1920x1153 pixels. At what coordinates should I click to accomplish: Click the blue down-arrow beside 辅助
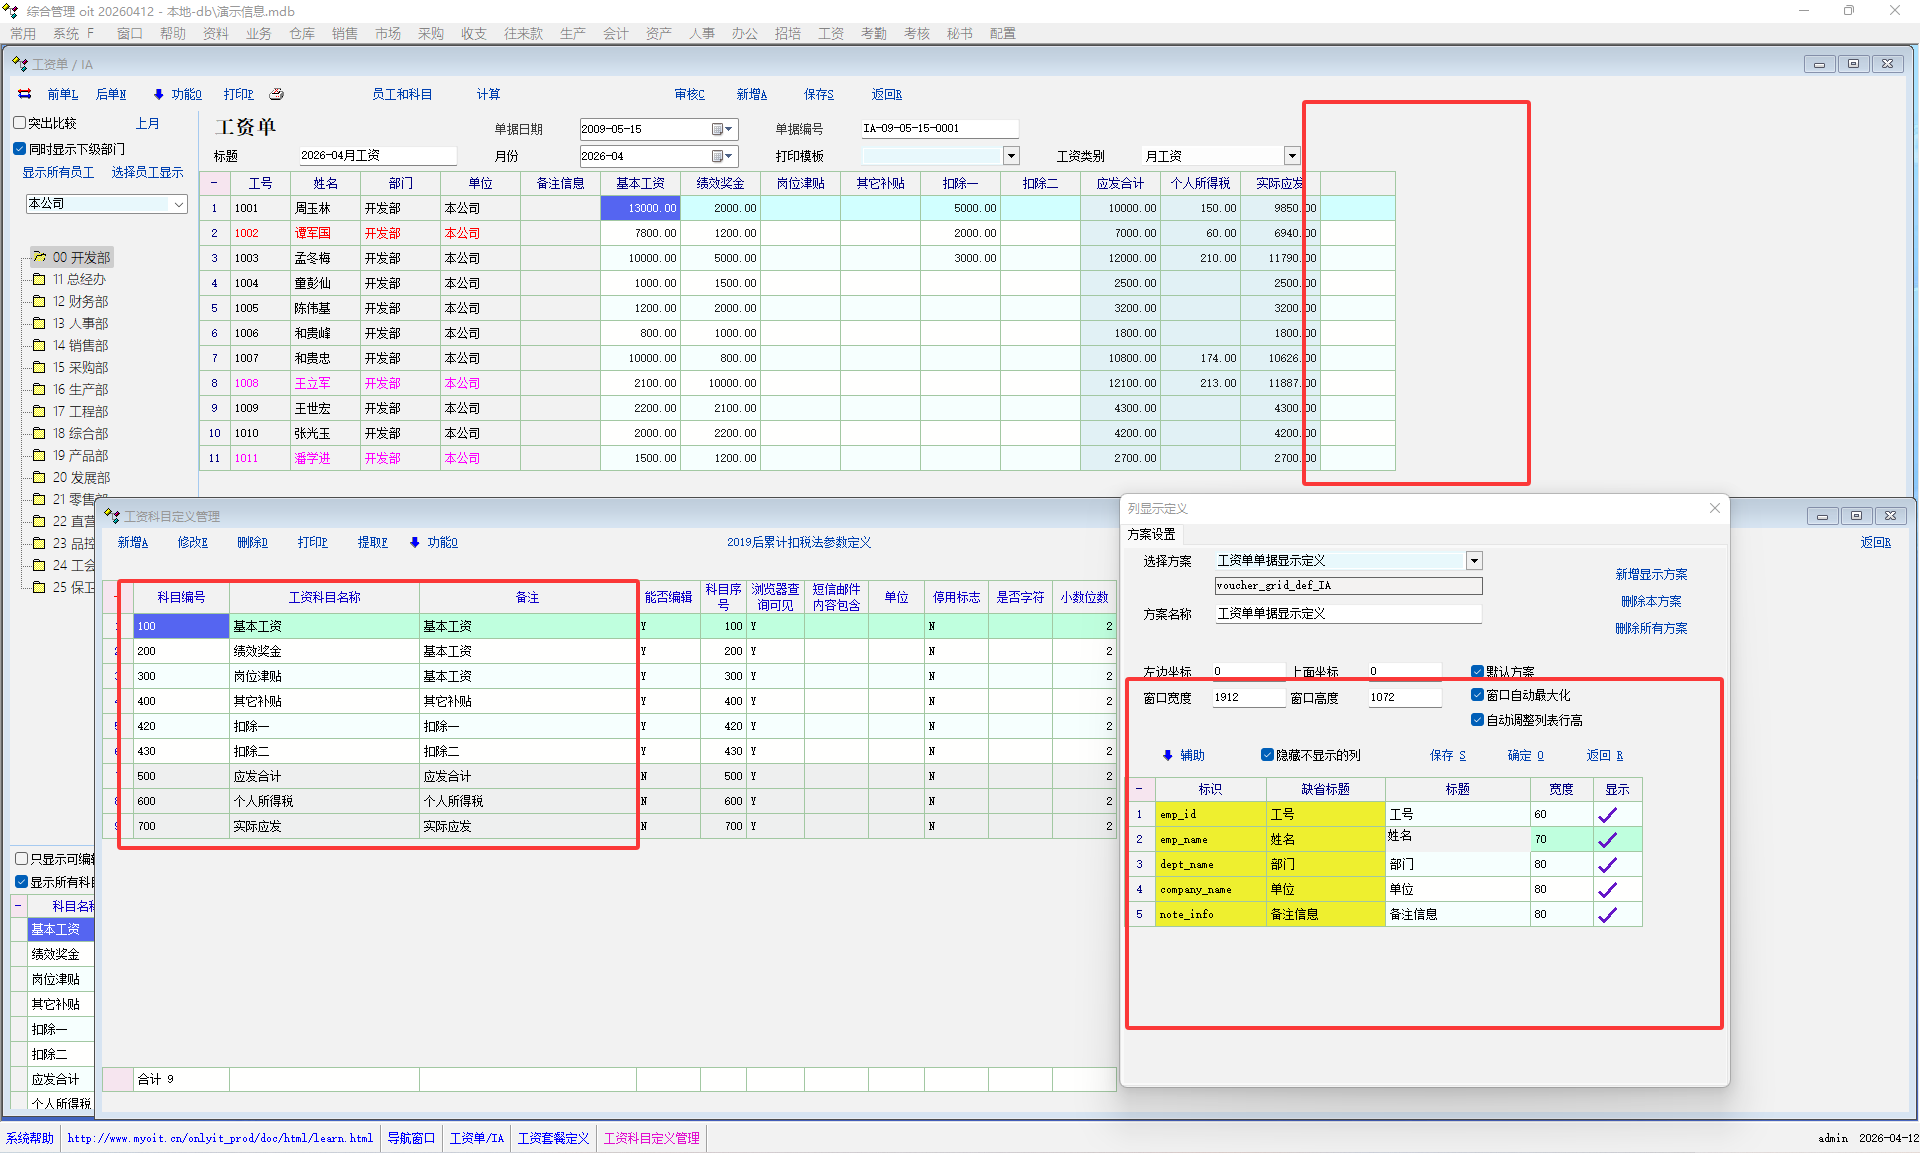pos(1167,755)
